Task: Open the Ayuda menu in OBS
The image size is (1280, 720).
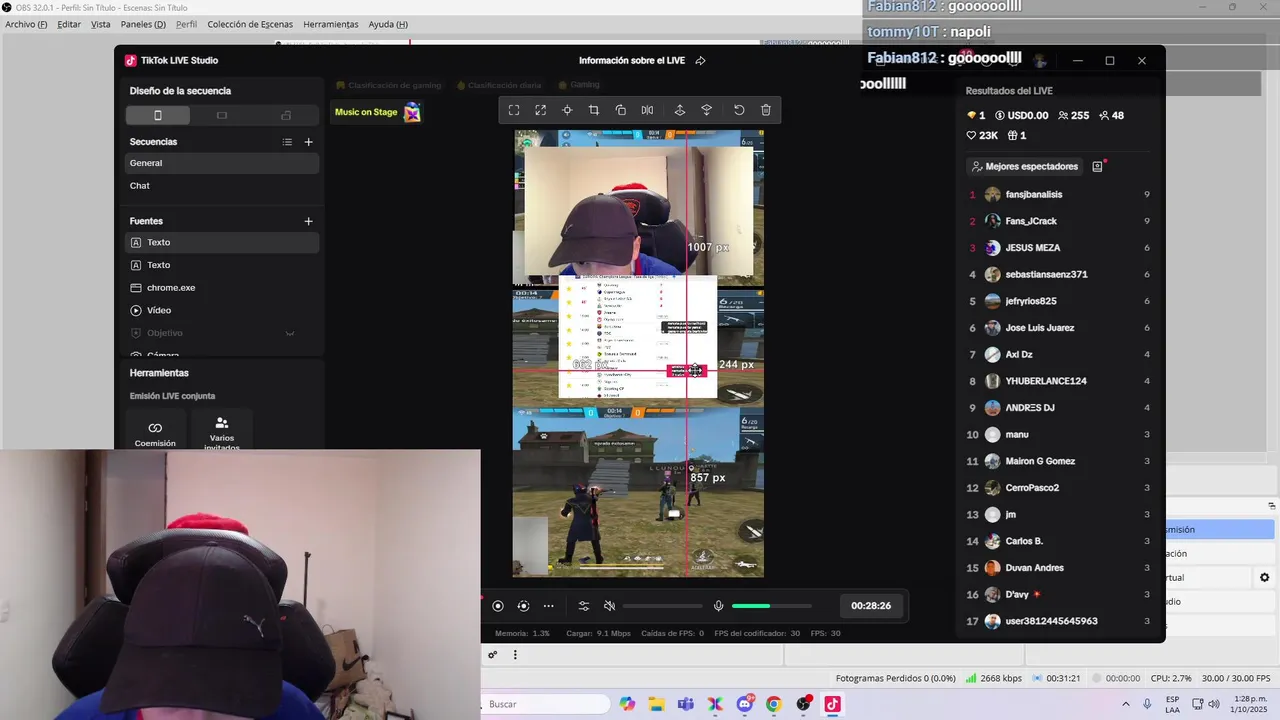Action: click(388, 24)
